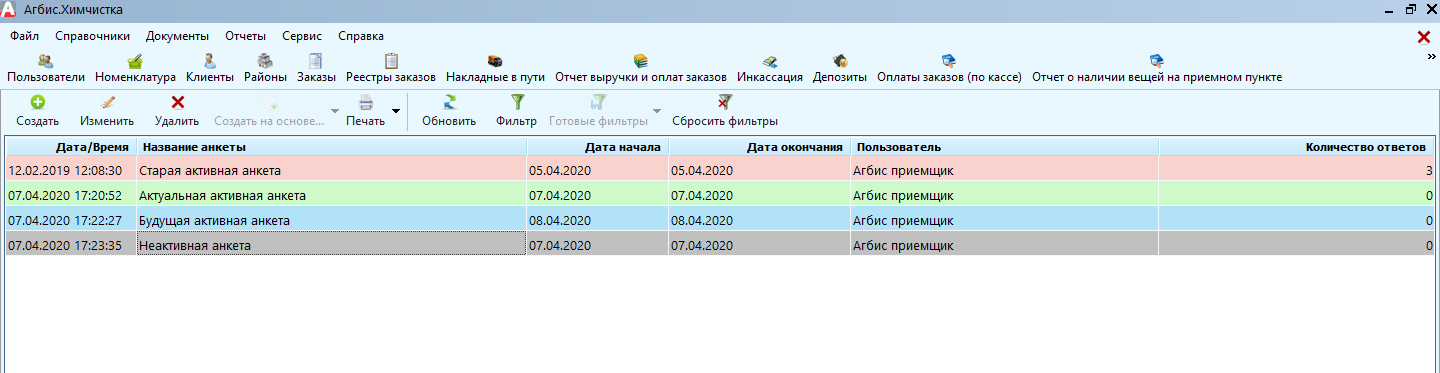Open the Файл menu
The image size is (1440, 373).
pos(25,36)
